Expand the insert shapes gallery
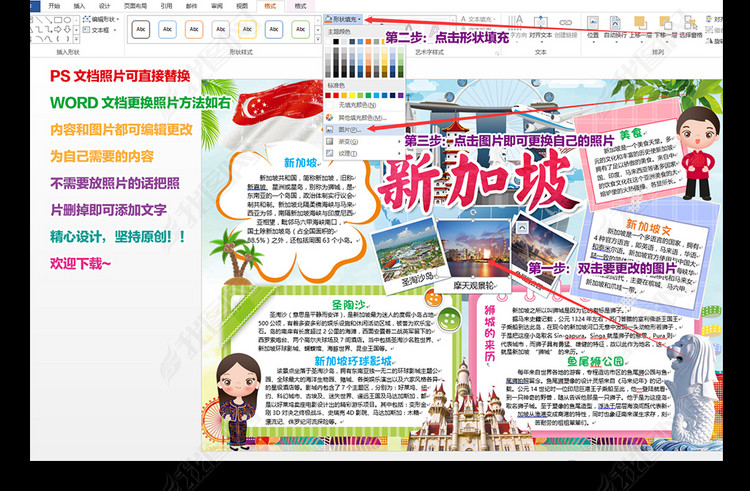This screenshot has width=750, height=491. coord(76,38)
